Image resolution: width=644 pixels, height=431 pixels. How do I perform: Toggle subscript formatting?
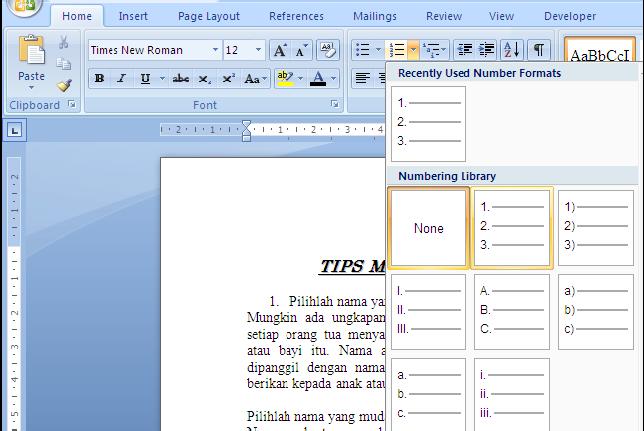pyautogui.click(x=204, y=78)
